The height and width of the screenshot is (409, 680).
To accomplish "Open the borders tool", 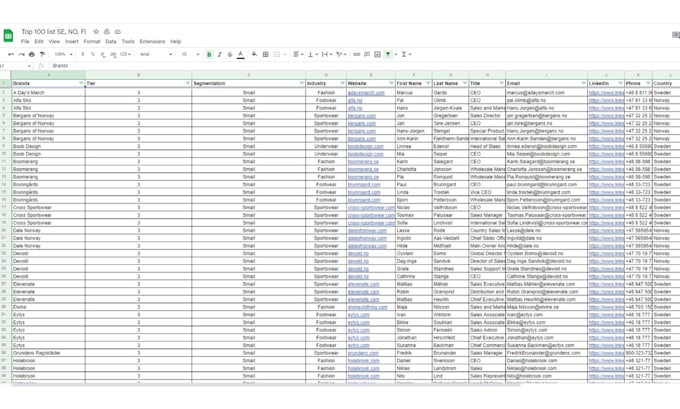I will point(265,54).
